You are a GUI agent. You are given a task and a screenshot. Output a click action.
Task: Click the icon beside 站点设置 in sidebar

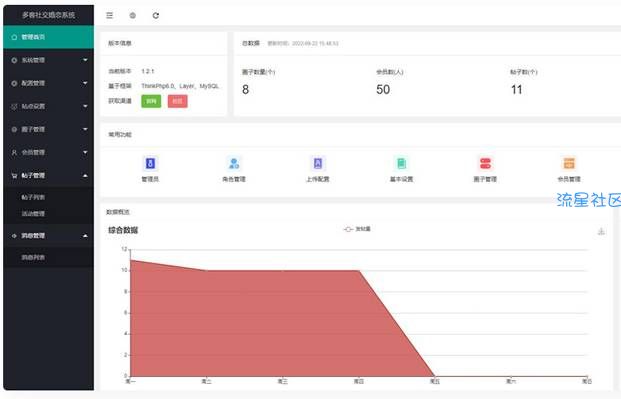point(14,106)
